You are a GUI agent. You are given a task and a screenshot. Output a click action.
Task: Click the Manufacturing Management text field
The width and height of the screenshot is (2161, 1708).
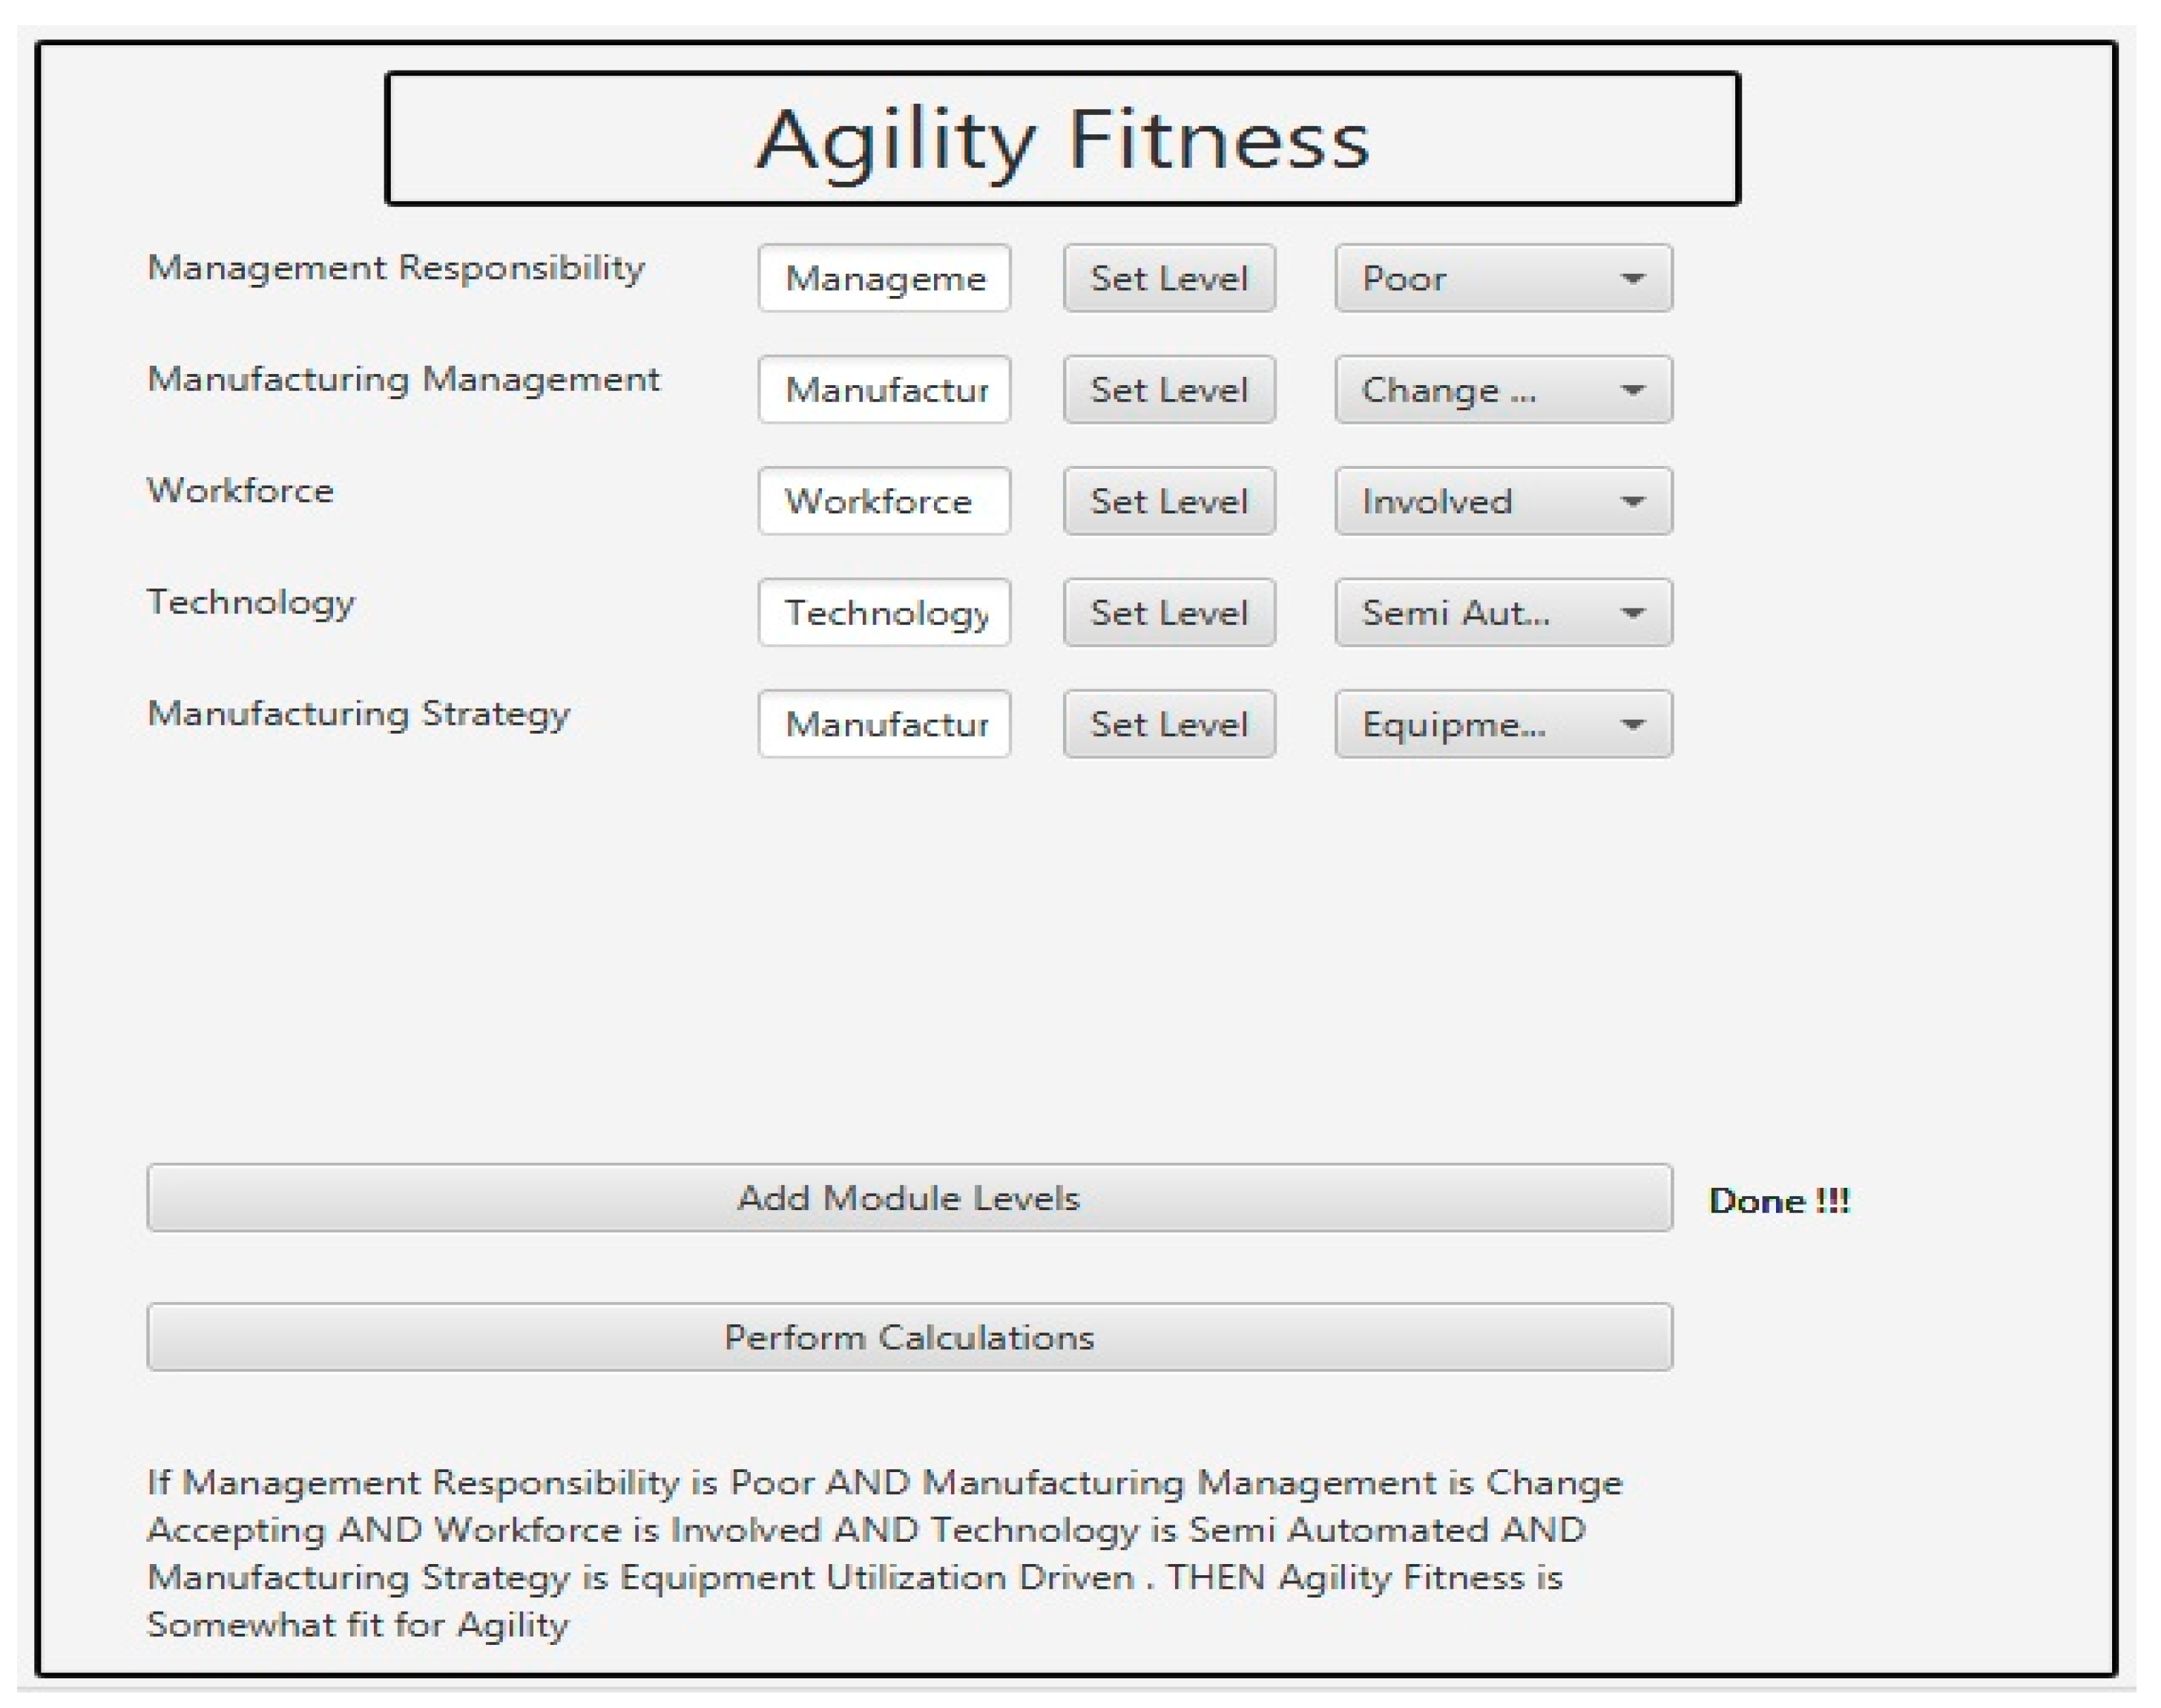883,389
